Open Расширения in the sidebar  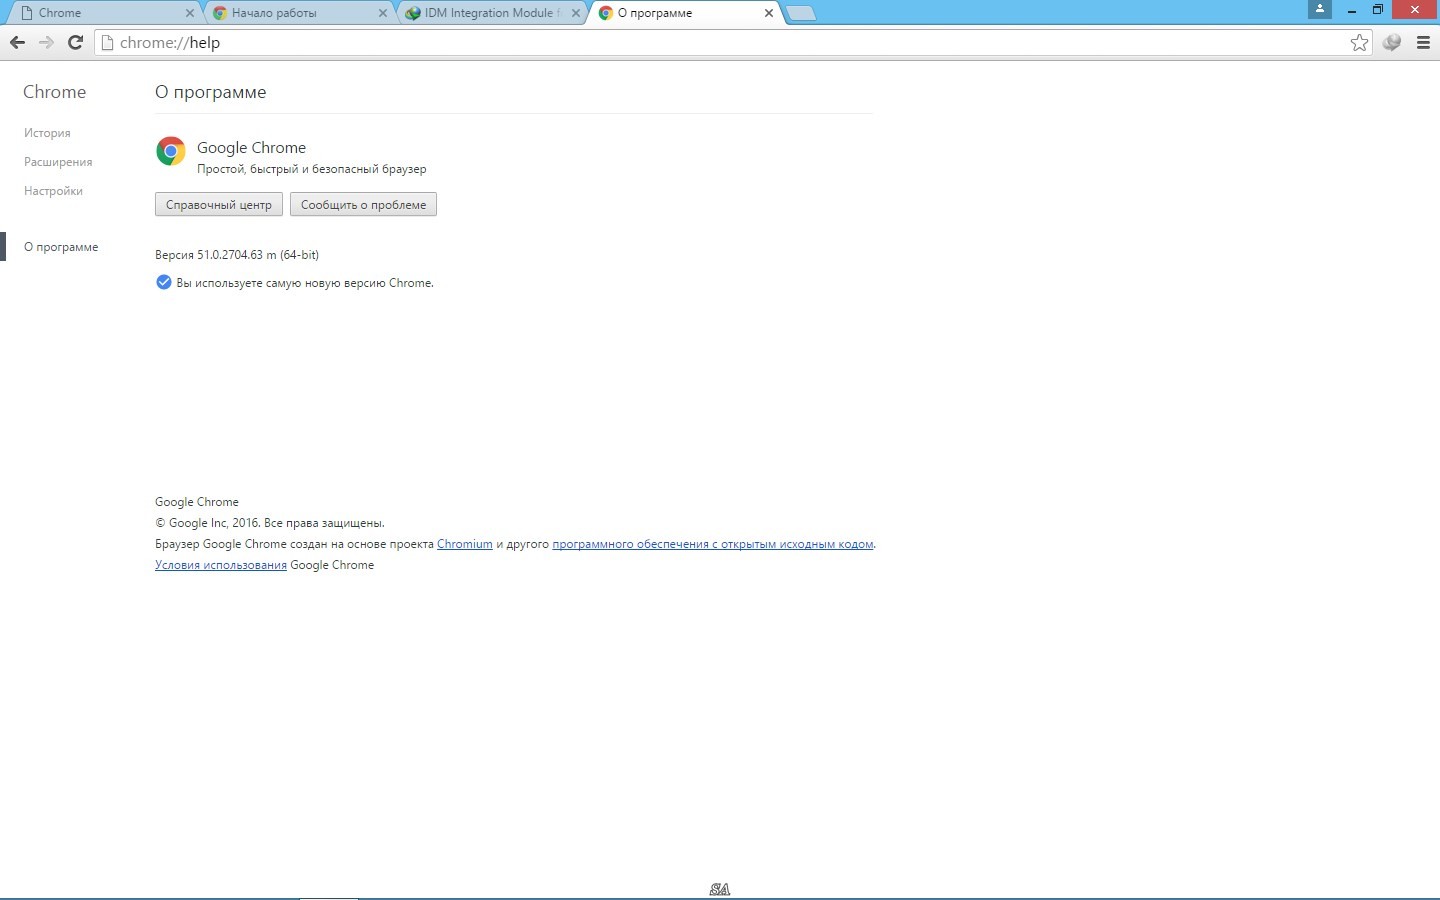pos(58,162)
